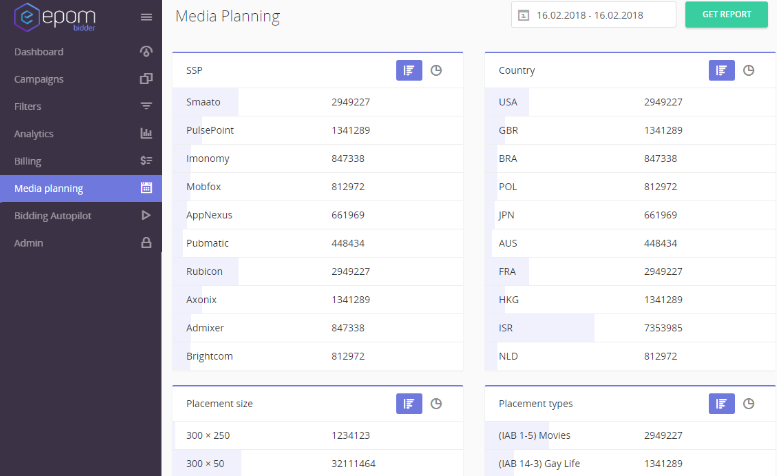Select the USA row in Country
The width and height of the screenshot is (777, 476).
coord(630,102)
